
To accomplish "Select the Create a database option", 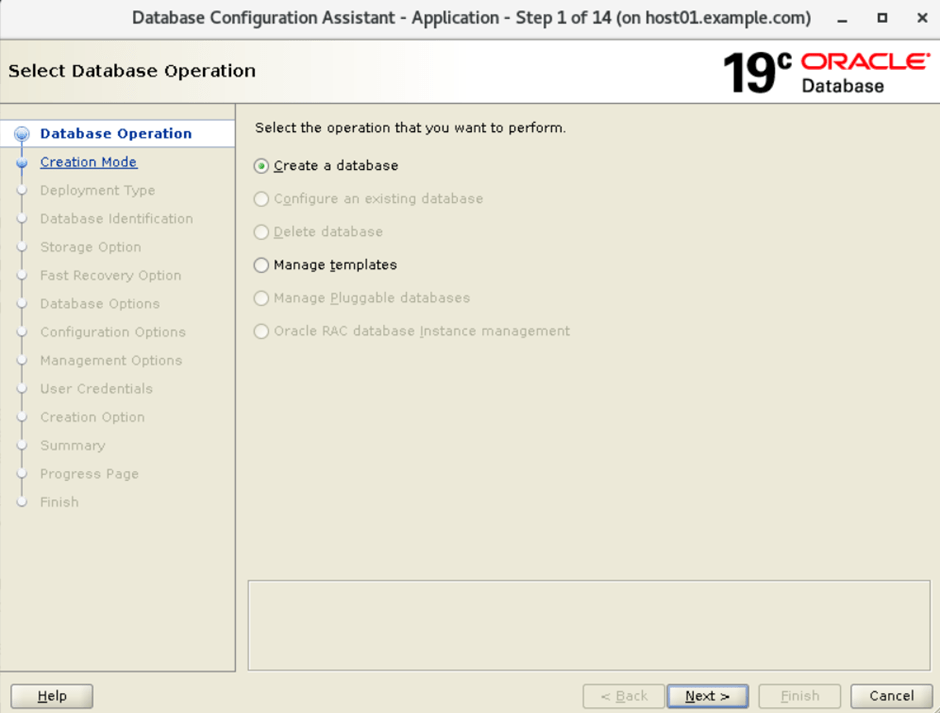I will (x=262, y=166).
